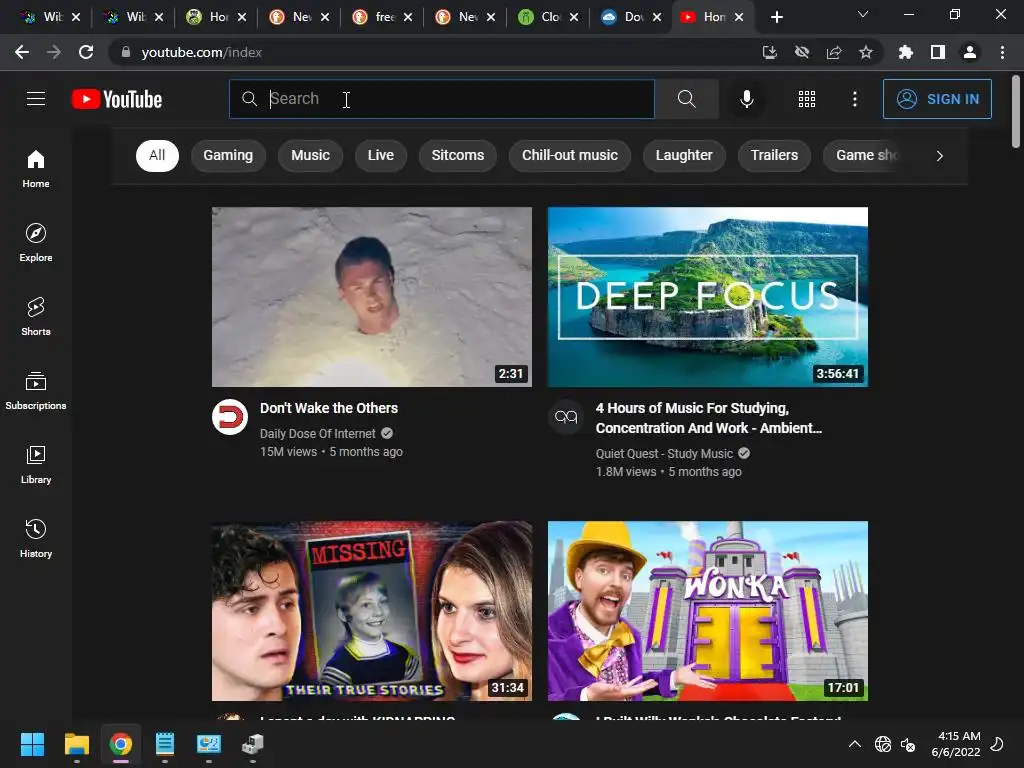1024x768 pixels.
Task: Open Daily Dose Of Internet channel name
Action: [x=317, y=434]
